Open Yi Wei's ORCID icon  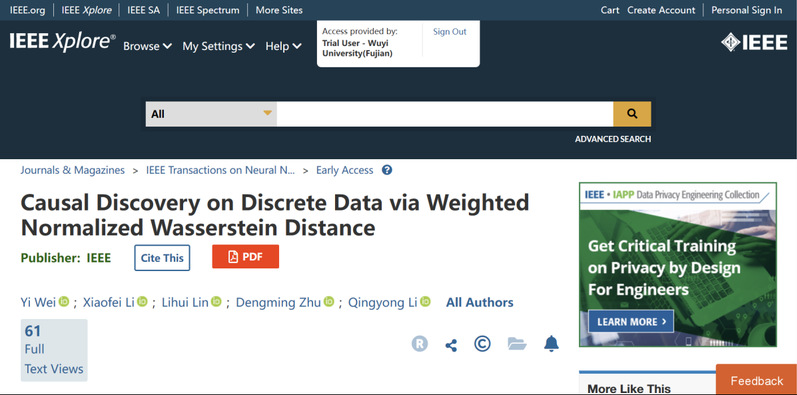[x=64, y=302]
